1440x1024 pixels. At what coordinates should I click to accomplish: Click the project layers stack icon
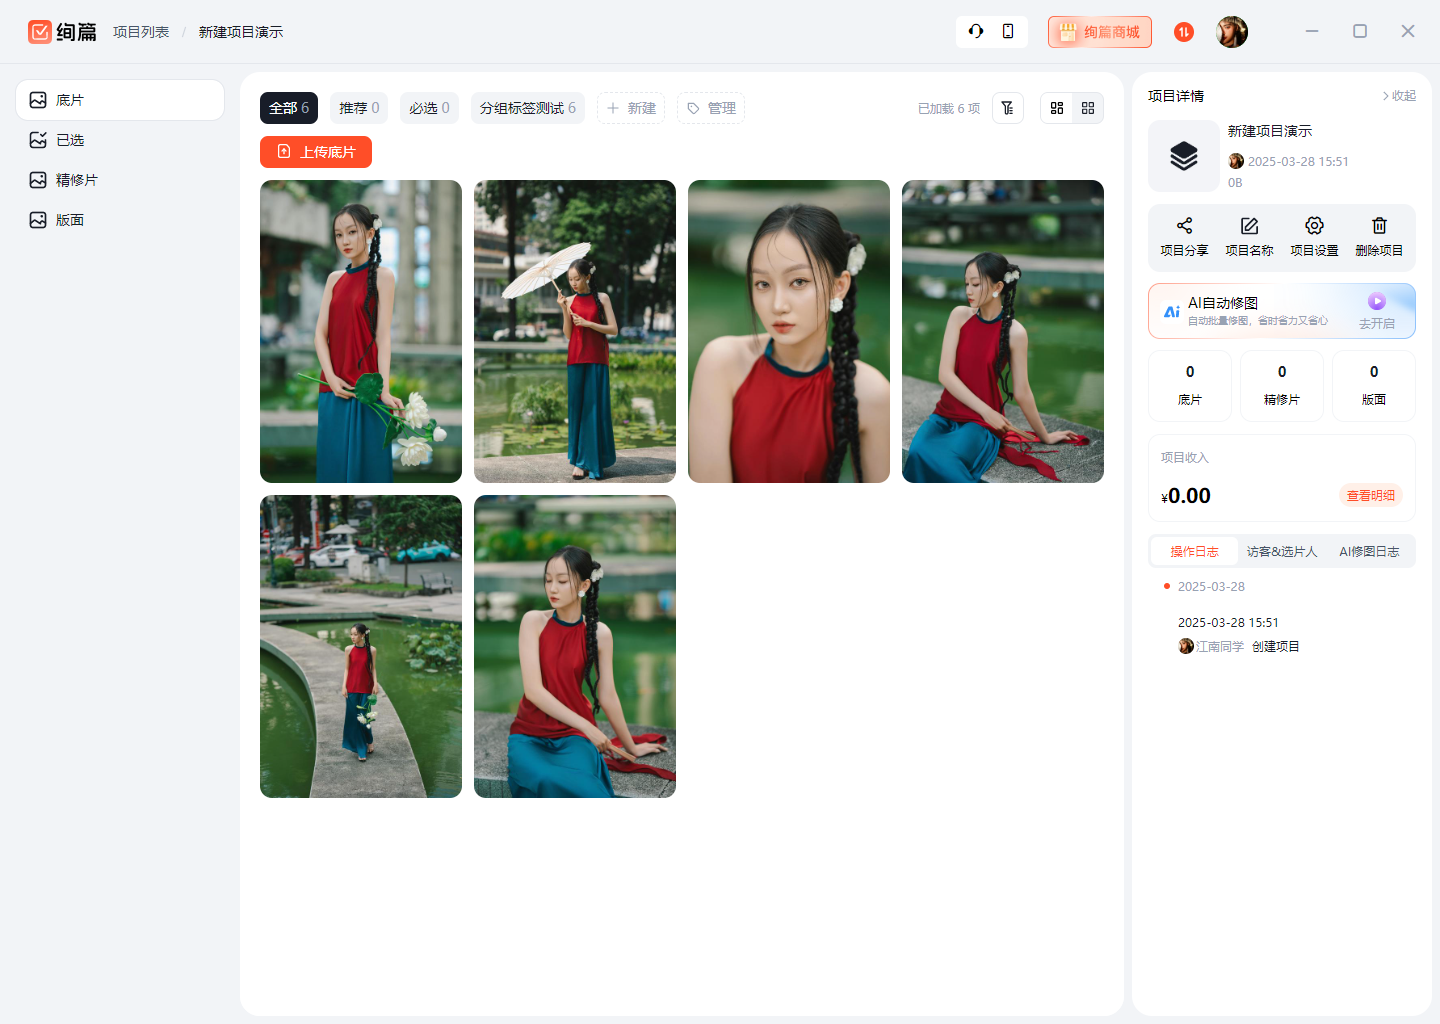1184,156
